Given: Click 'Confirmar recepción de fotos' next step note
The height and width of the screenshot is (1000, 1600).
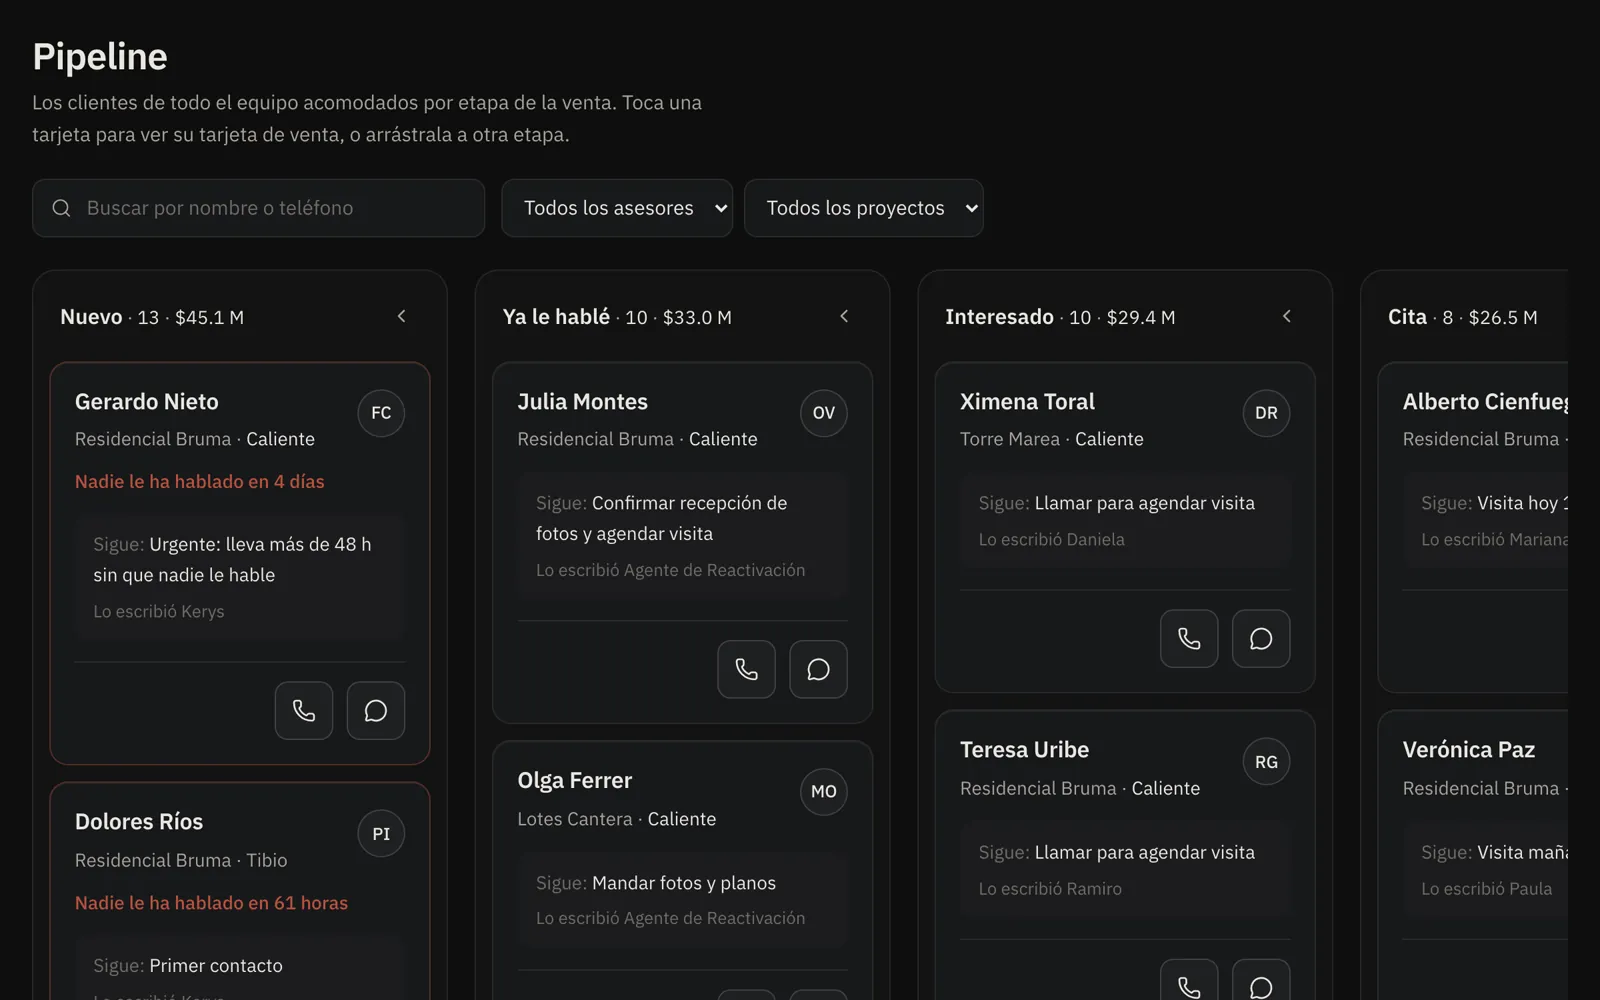Looking at the screenshot, I should pos(662,518).
